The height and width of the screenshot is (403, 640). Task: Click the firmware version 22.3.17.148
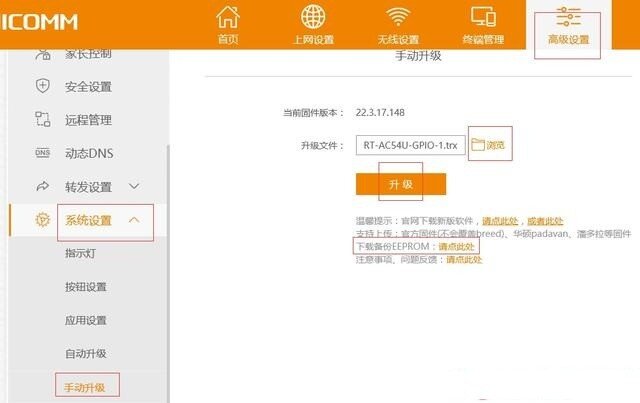tap(380, 112)
